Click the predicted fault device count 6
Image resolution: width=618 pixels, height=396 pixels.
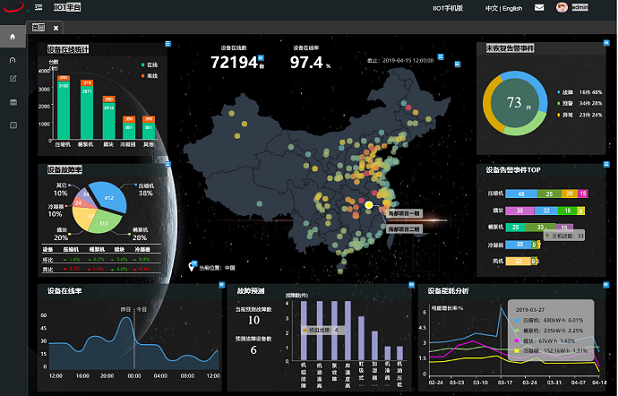pos(253,350)
